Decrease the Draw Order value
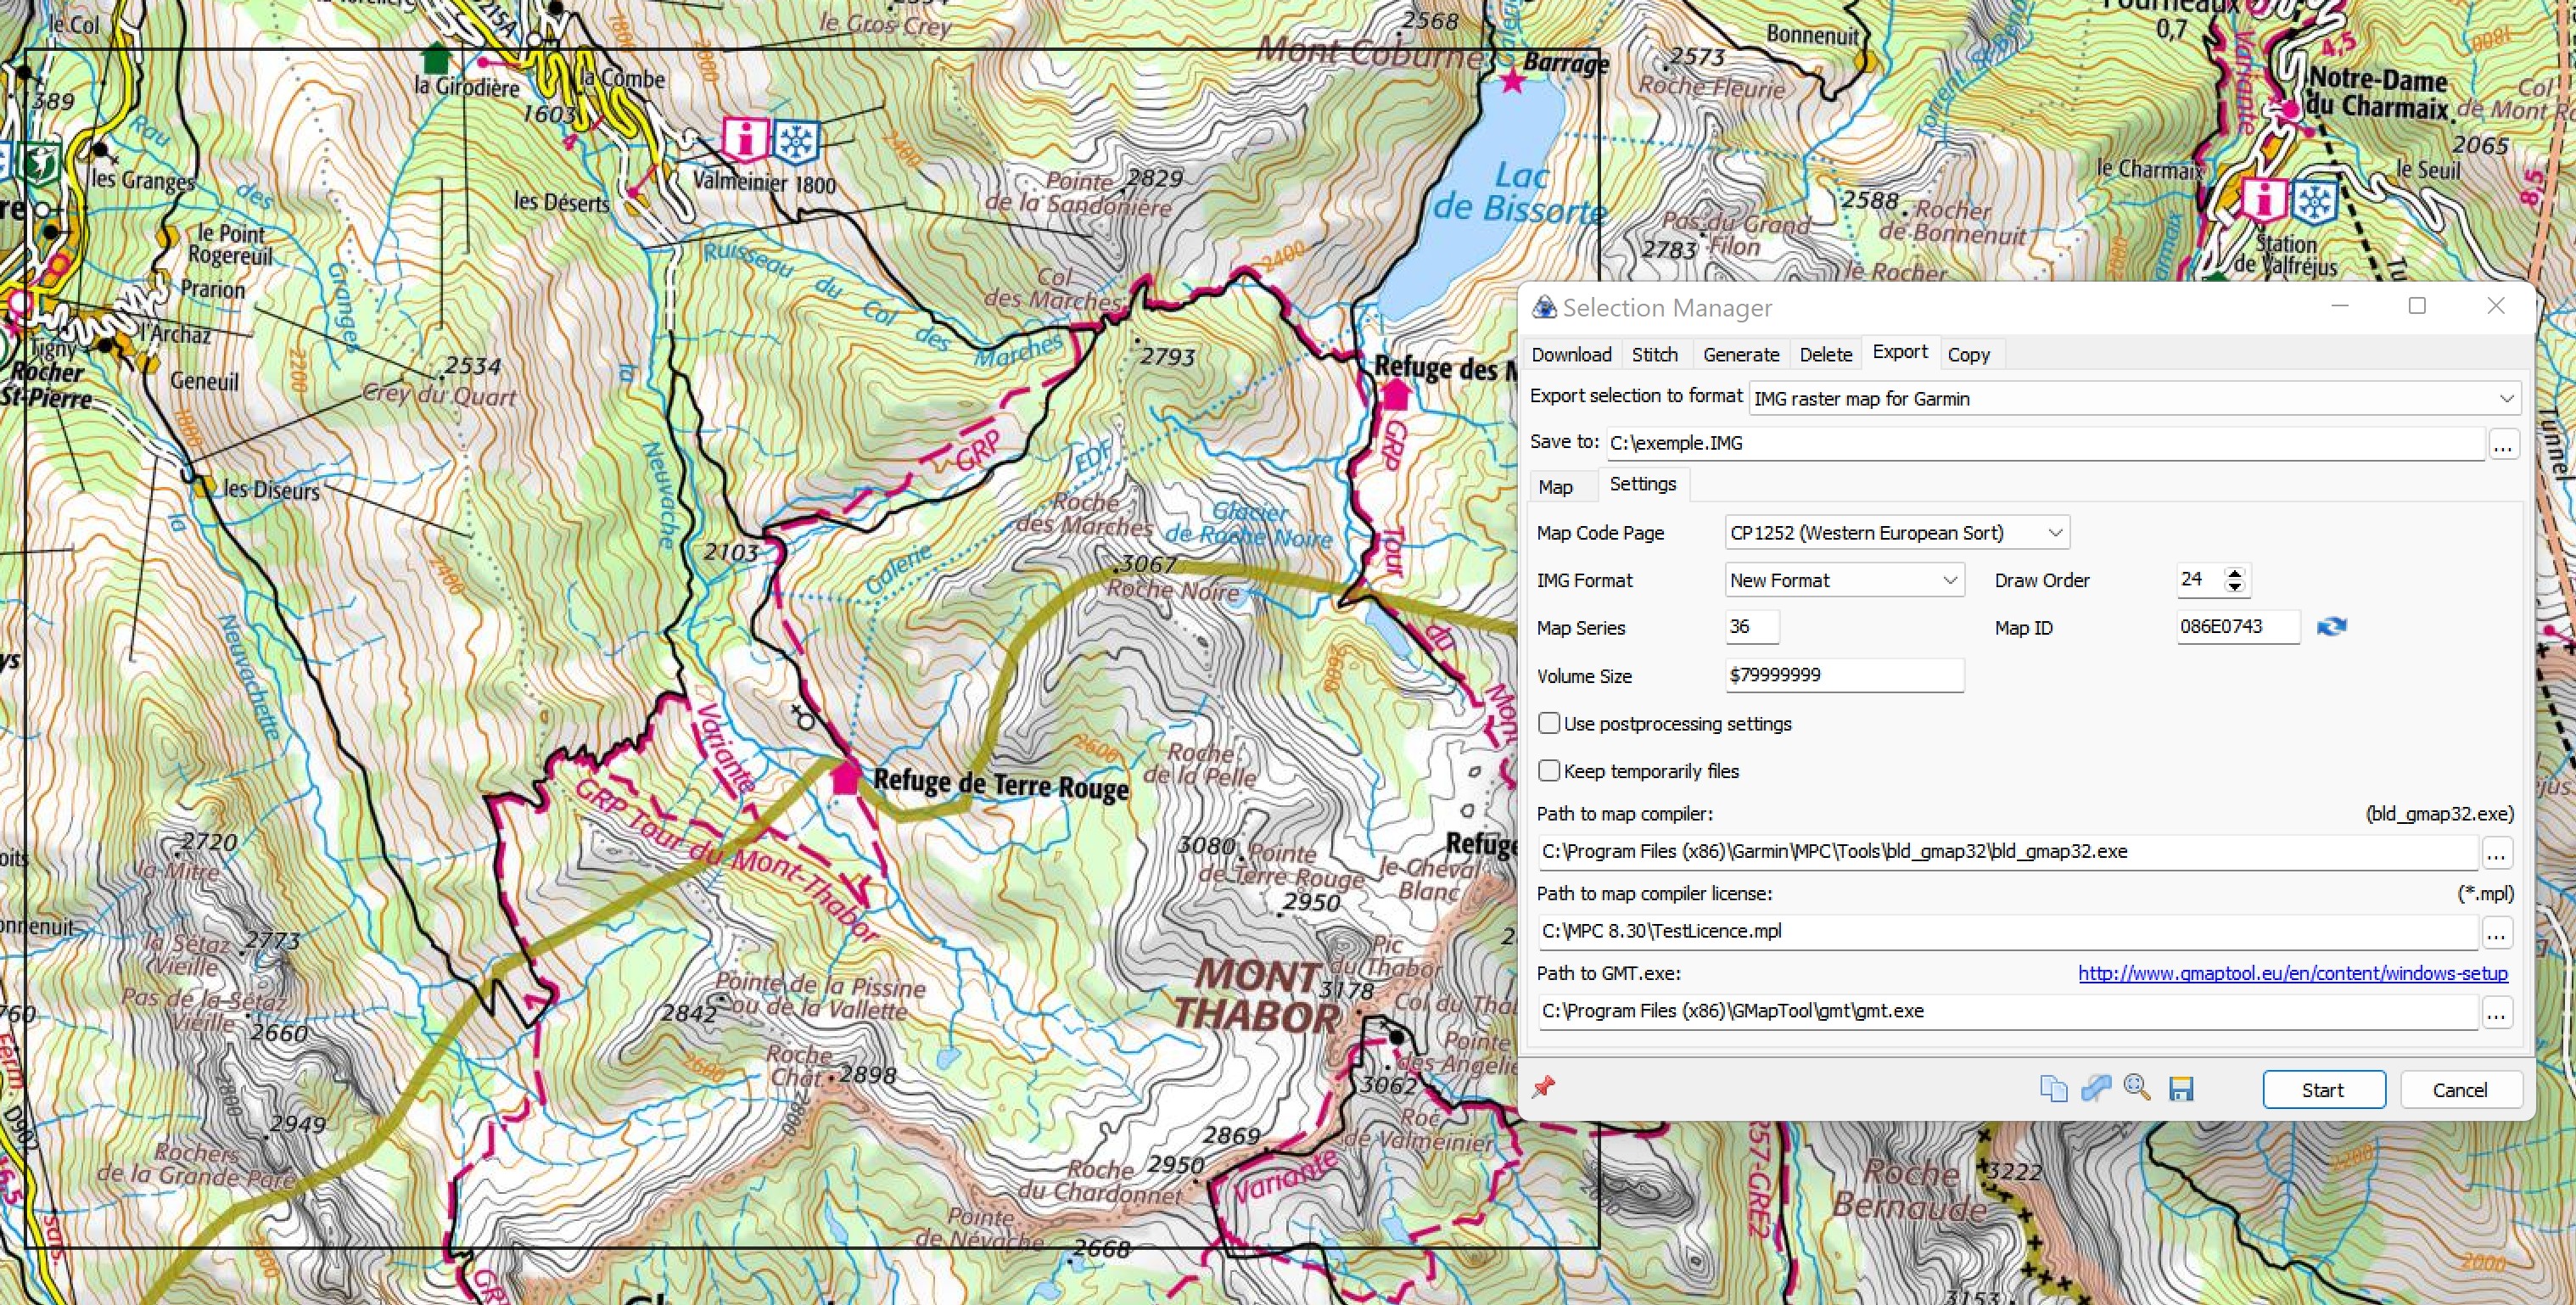 click(x=2235, y=587)
